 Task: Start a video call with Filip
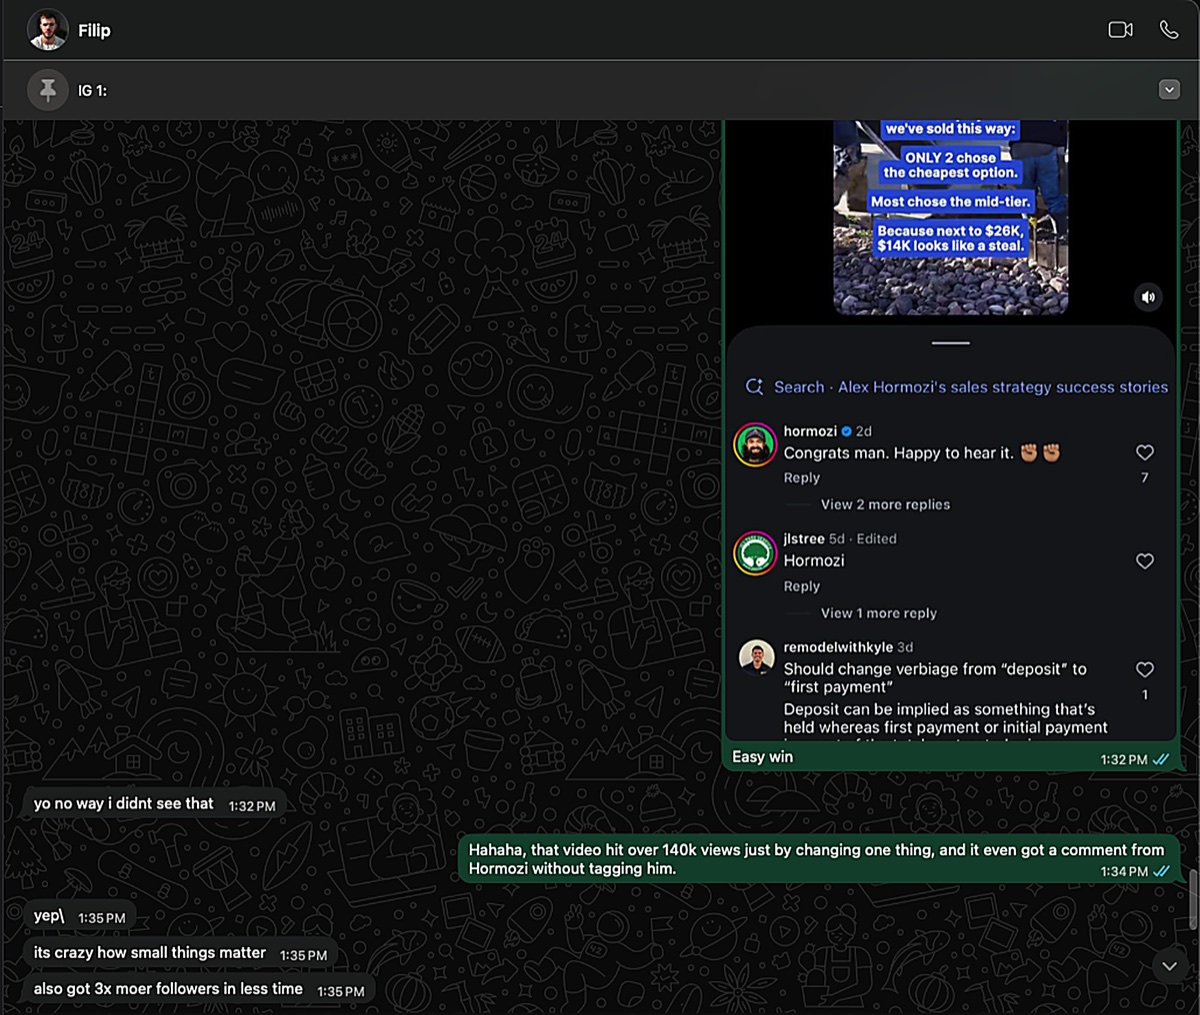click(1120, 30)
